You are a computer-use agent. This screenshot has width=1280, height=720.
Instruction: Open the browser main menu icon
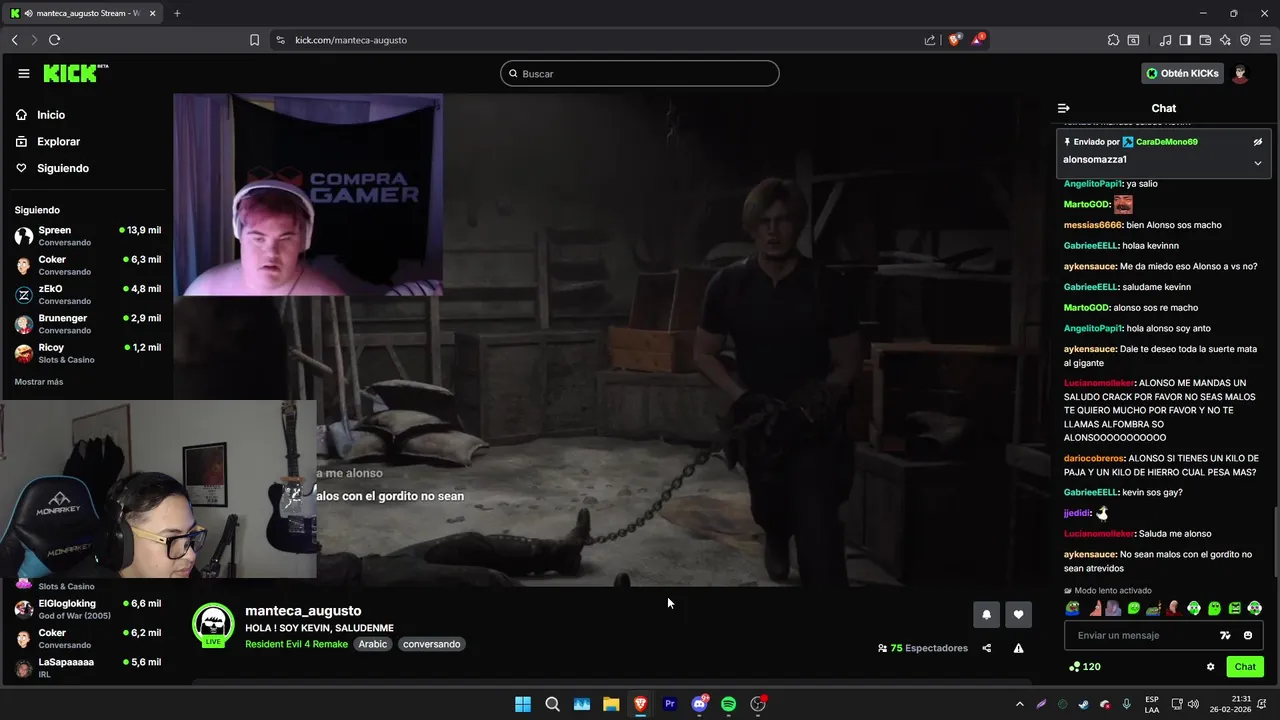coord(1265,40)
